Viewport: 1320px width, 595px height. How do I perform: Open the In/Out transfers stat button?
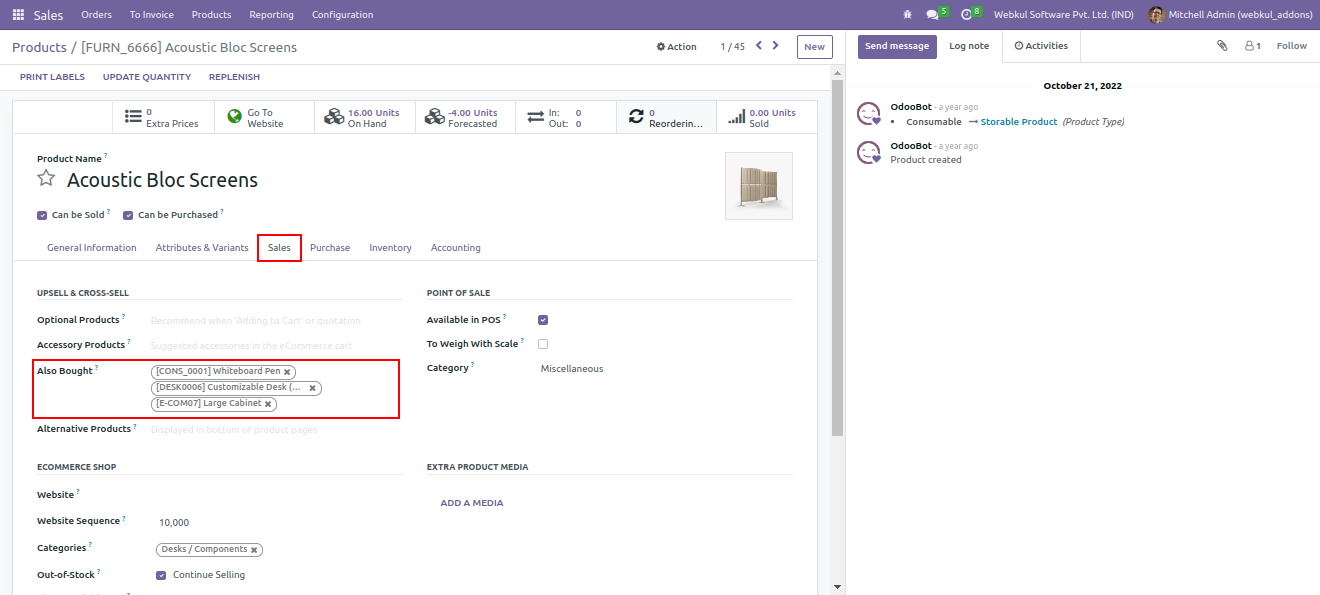565,117
